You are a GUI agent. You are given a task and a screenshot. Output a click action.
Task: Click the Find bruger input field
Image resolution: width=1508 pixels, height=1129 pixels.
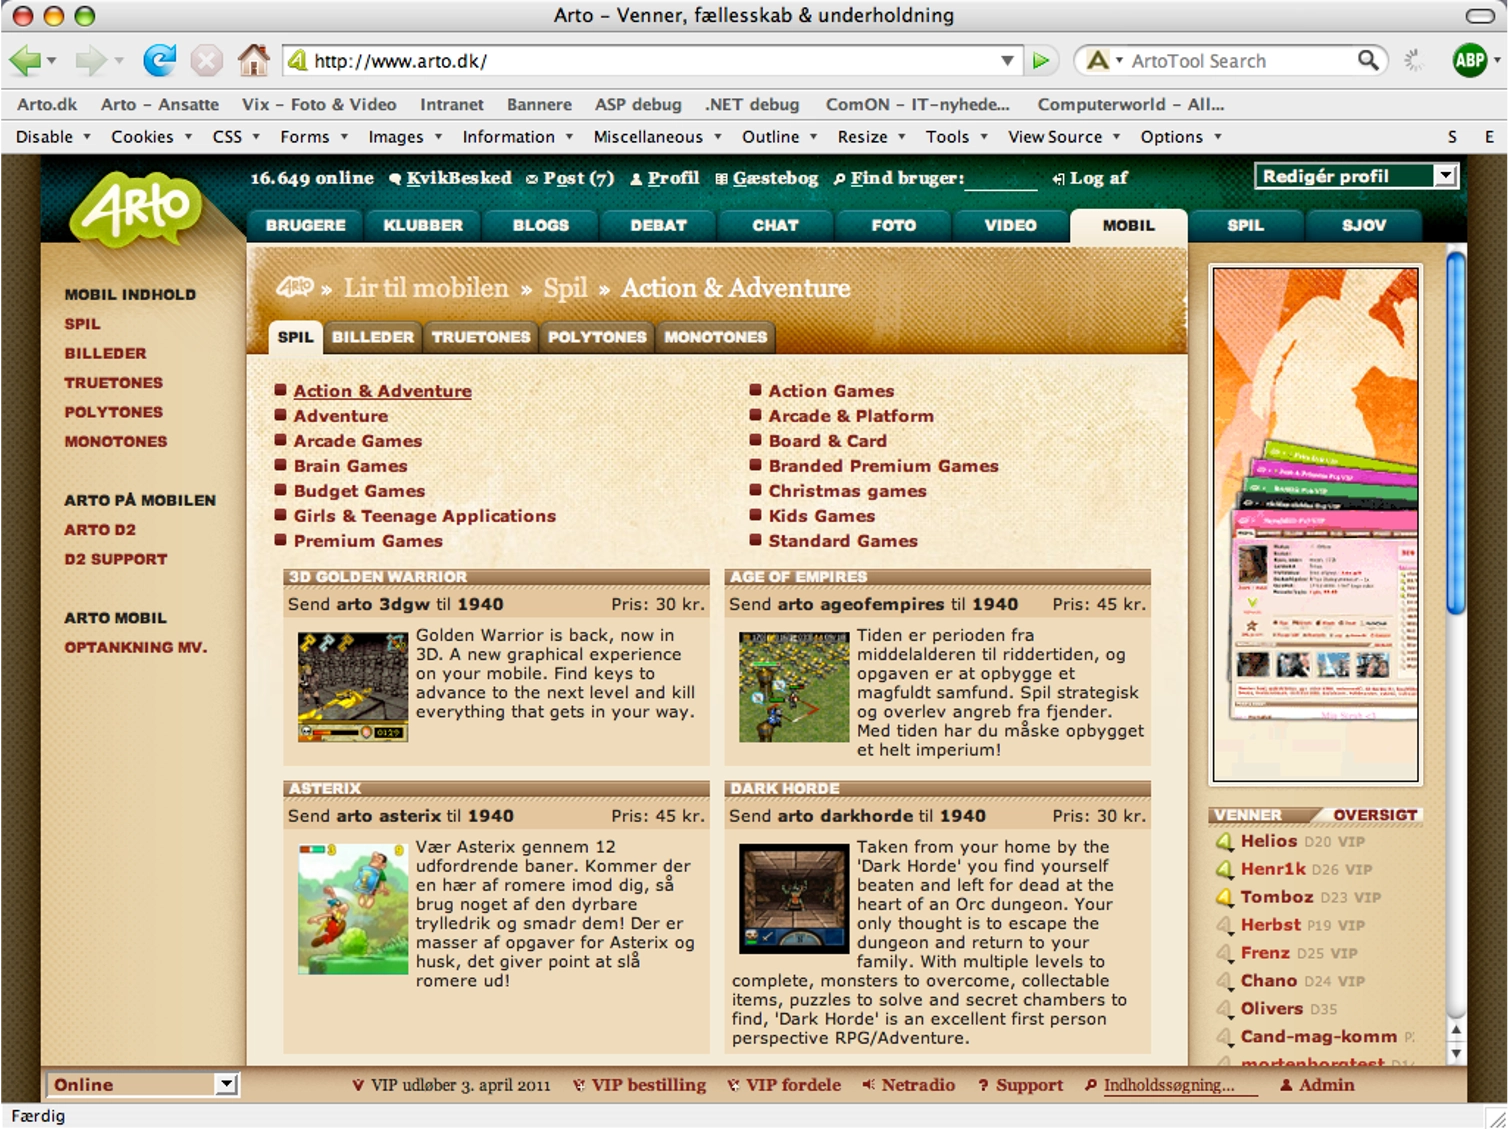[x=1003, y=179]
